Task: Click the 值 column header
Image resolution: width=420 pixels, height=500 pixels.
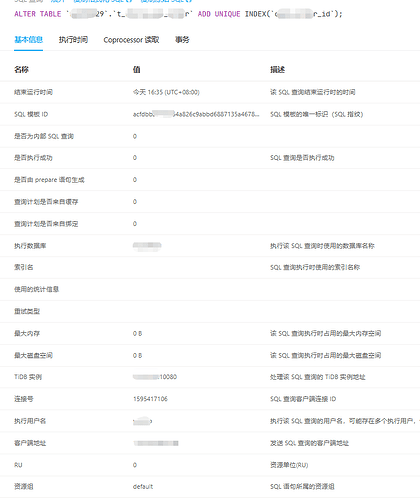Action: 136,69
